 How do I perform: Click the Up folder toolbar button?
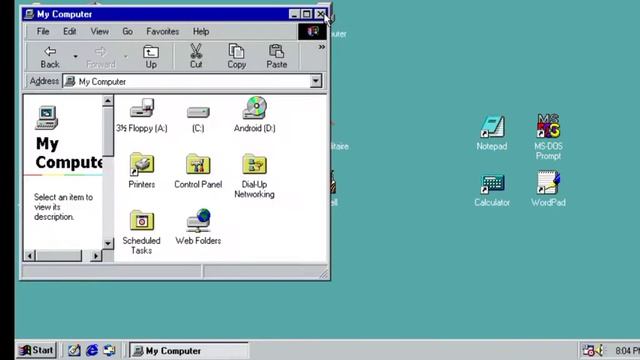pos(151,57)
